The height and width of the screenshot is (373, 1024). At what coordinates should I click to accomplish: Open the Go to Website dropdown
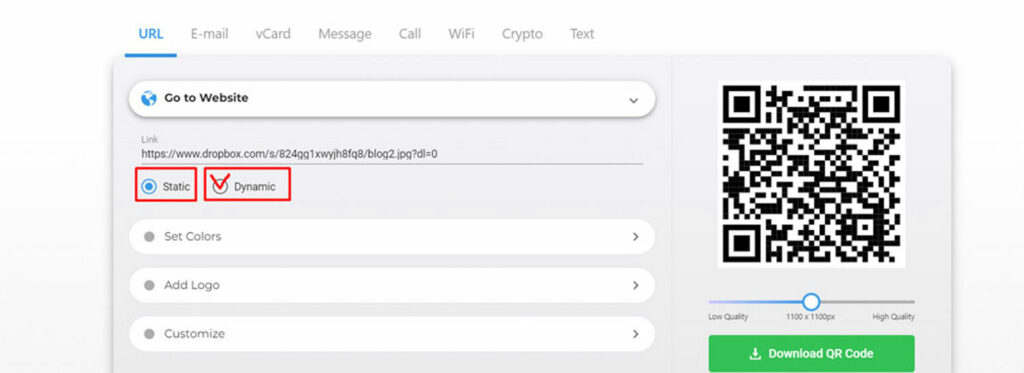click(392, 99)
